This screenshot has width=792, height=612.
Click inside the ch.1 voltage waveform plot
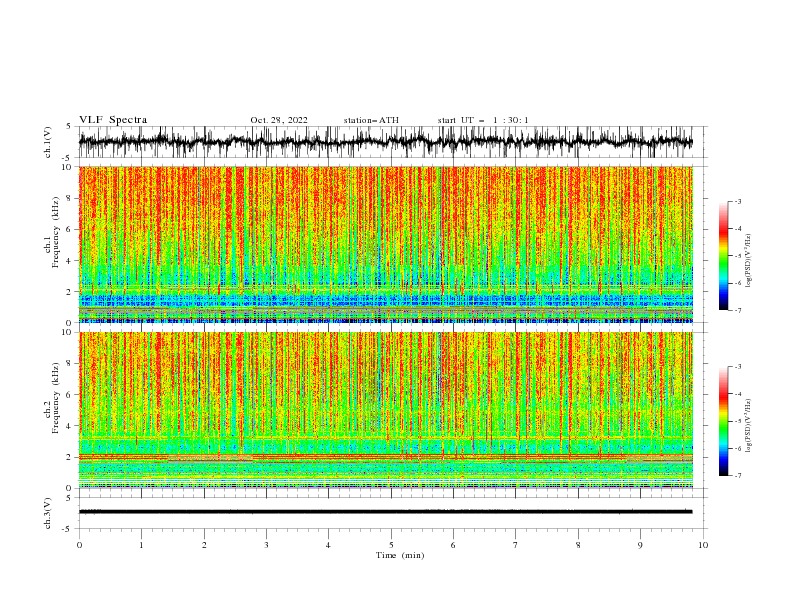(385, 142)
